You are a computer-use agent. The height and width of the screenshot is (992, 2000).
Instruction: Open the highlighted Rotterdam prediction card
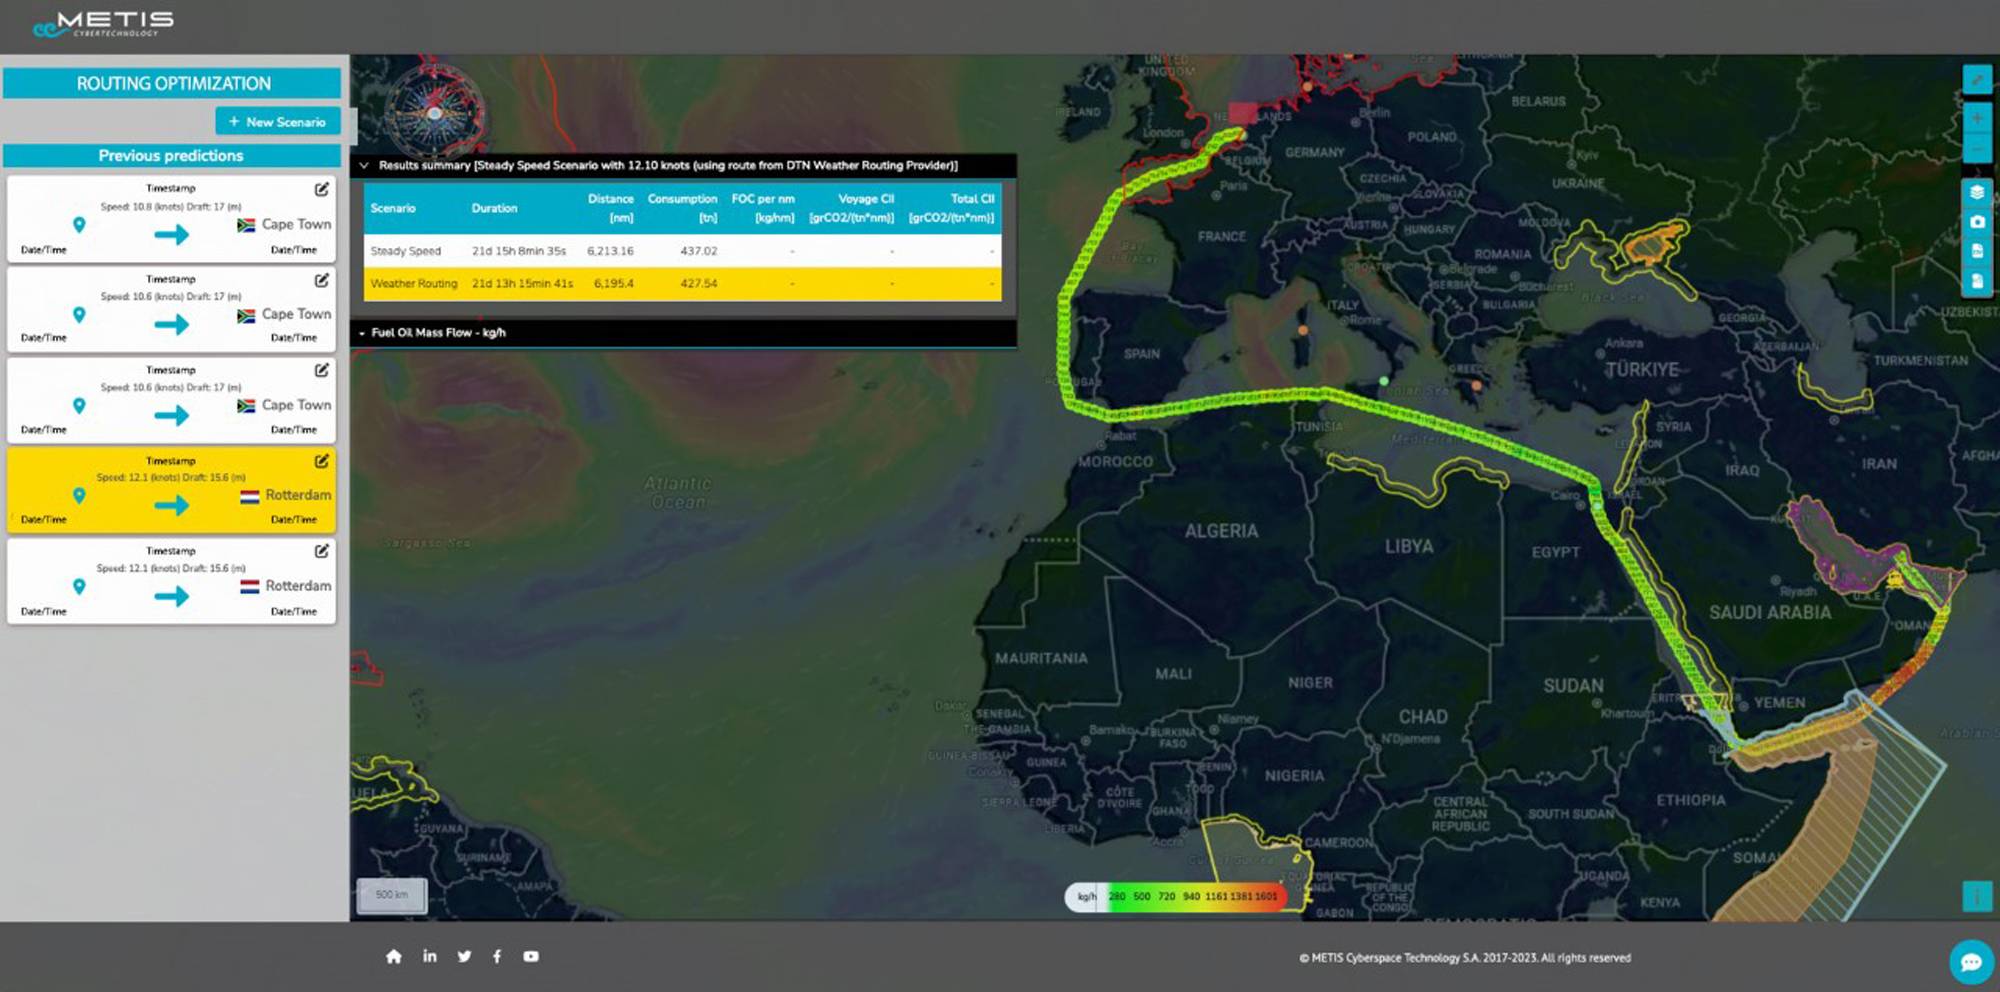tap(172, 490)
